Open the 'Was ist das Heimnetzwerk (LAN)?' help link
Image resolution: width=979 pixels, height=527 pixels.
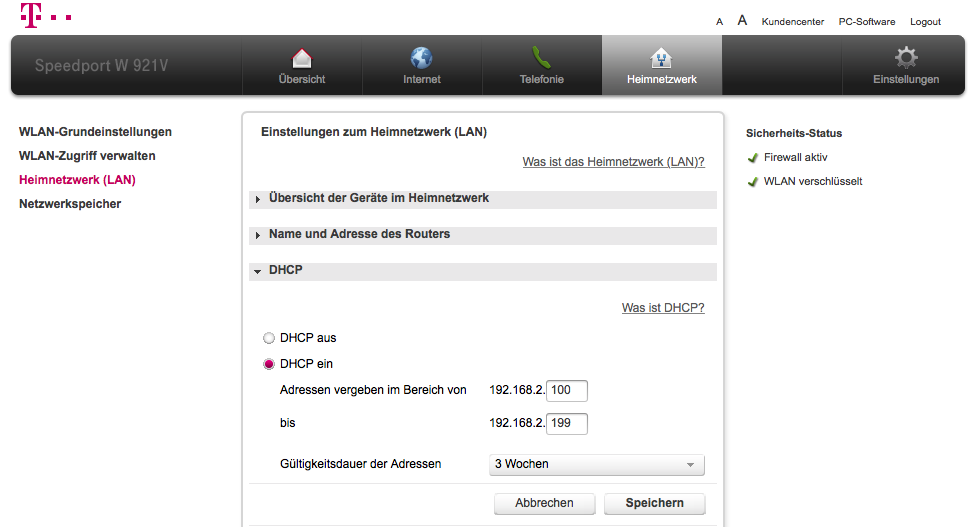coord(614,162)
